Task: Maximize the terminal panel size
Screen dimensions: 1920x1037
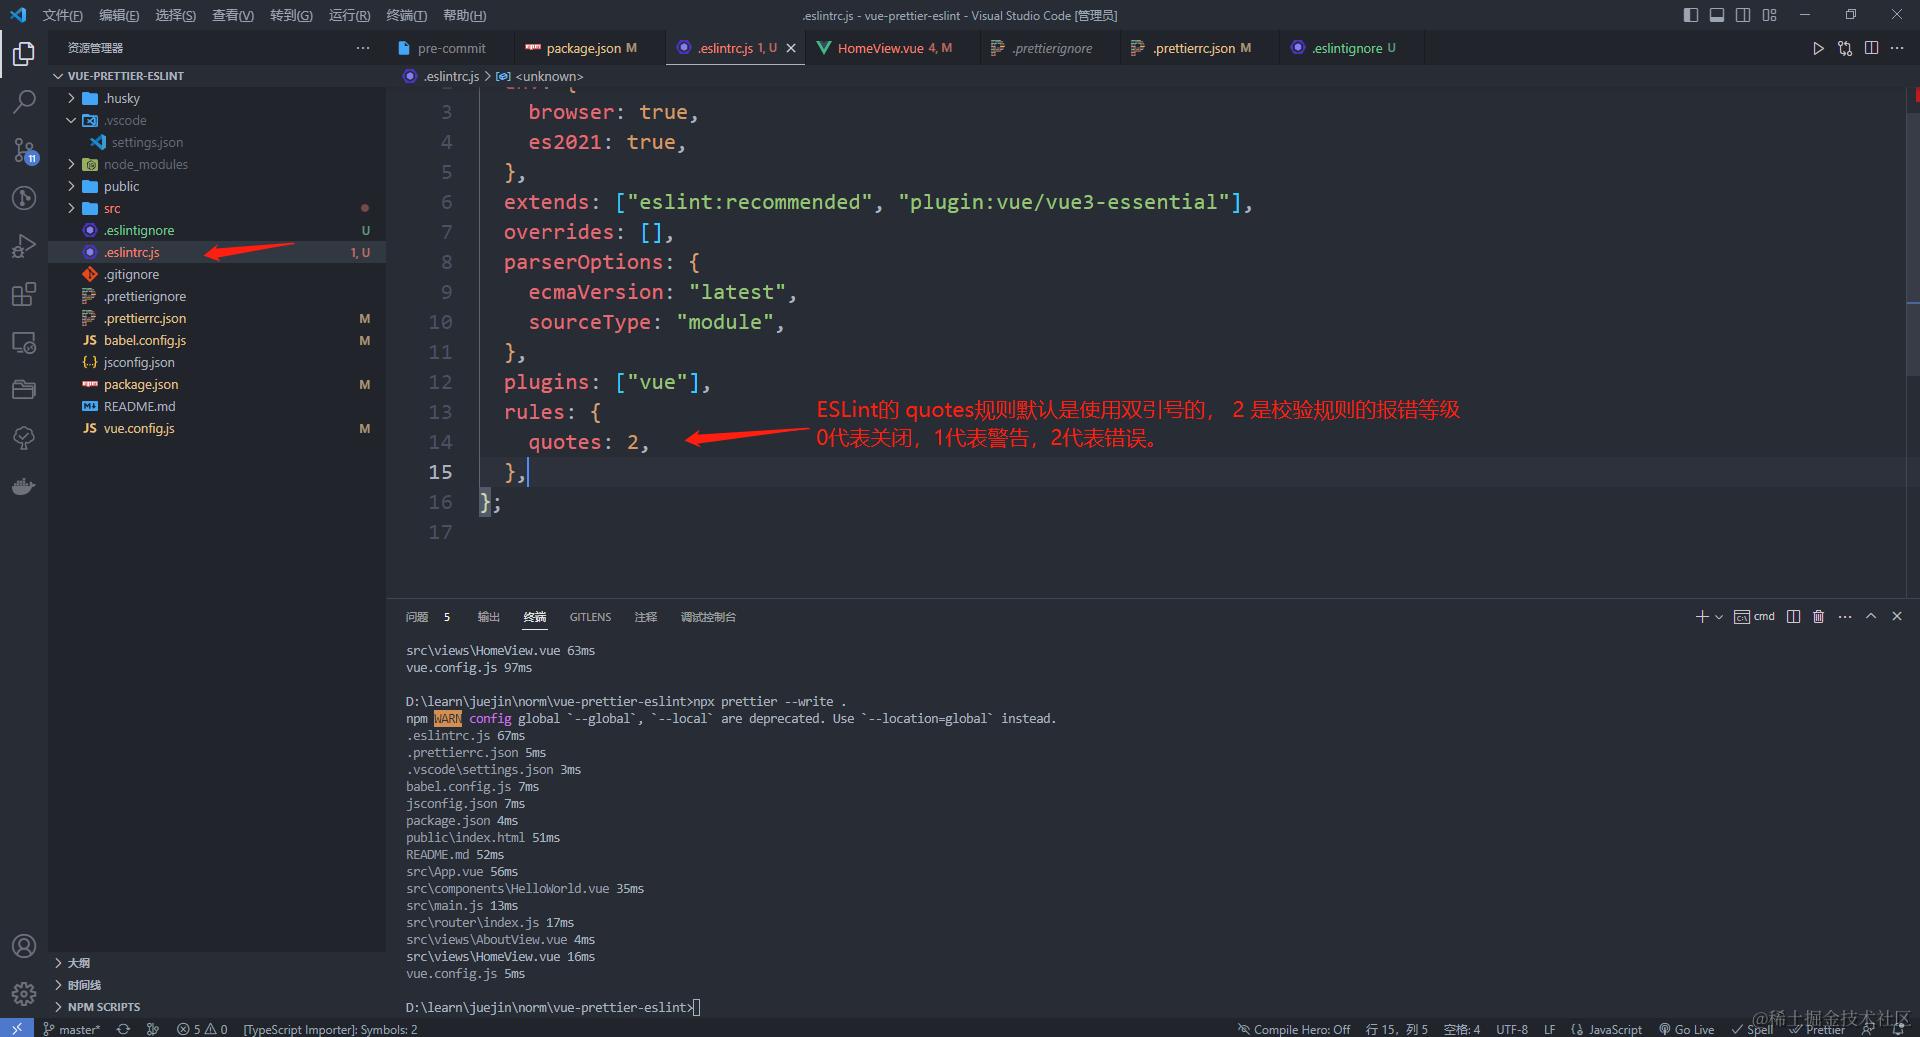Action: pos(1871,617)
